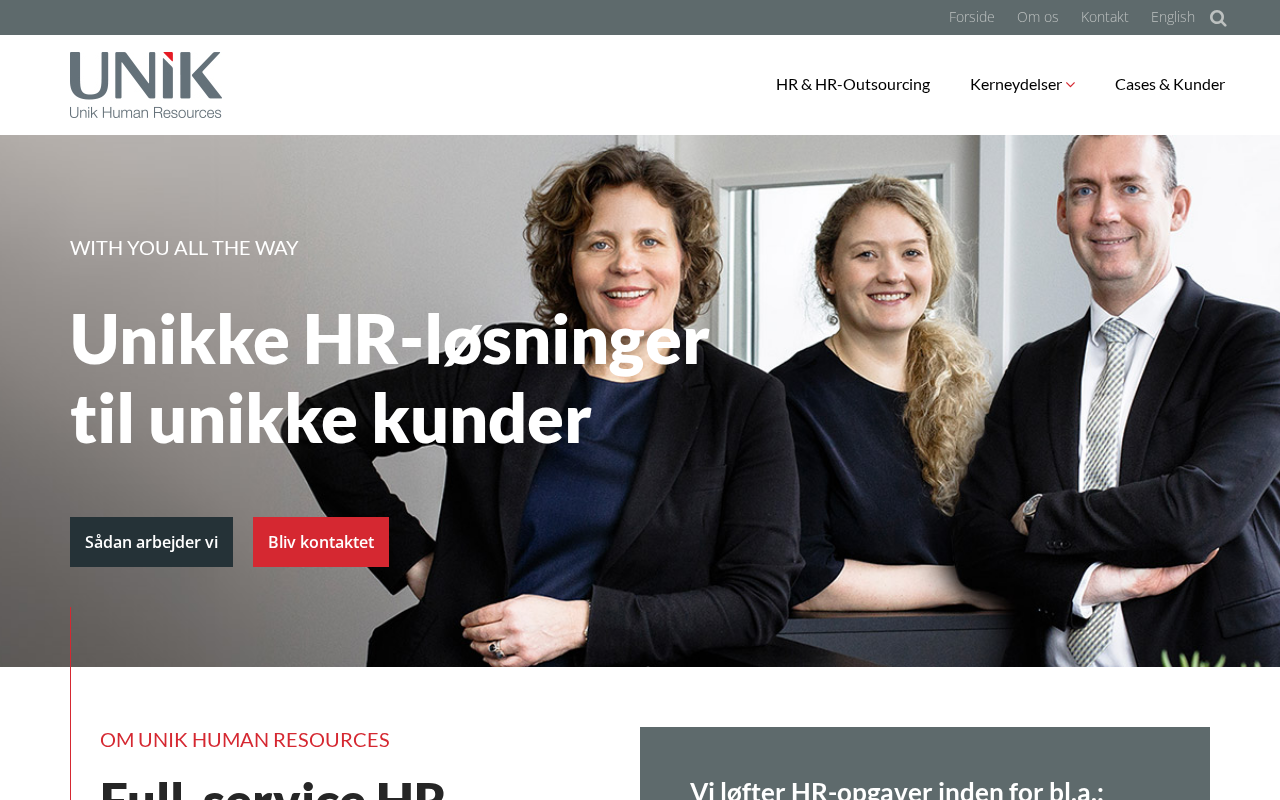The image size is (1280, 800).
Task: Open the UNIK Human Resources logo
Action: [146, 85]
